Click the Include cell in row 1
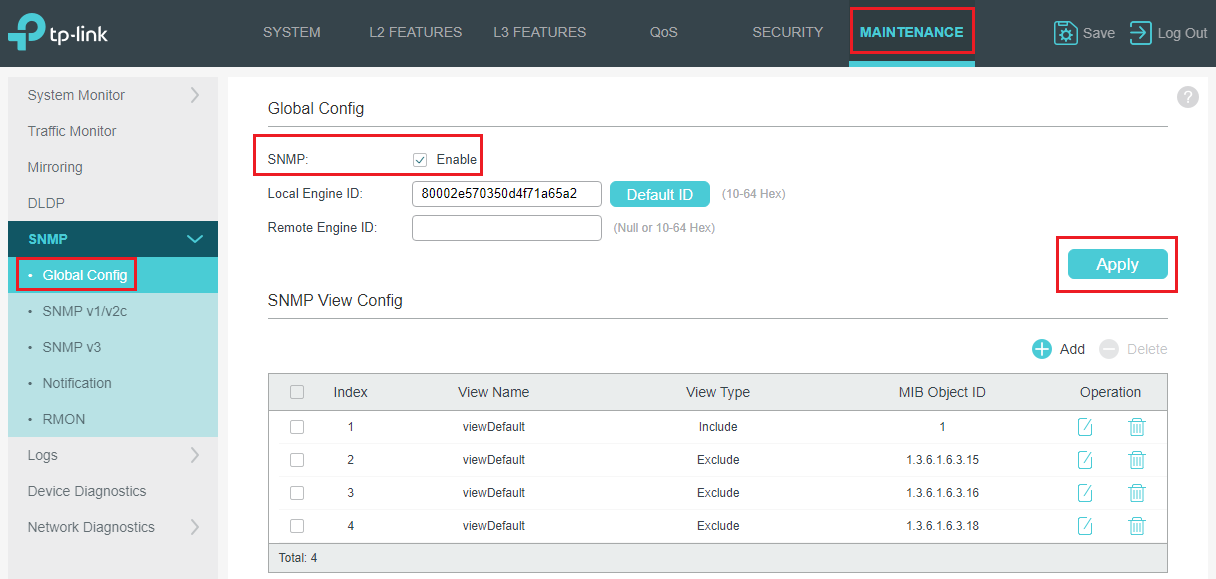This screenshot has height=579, width=1216. tap(718, 427)
